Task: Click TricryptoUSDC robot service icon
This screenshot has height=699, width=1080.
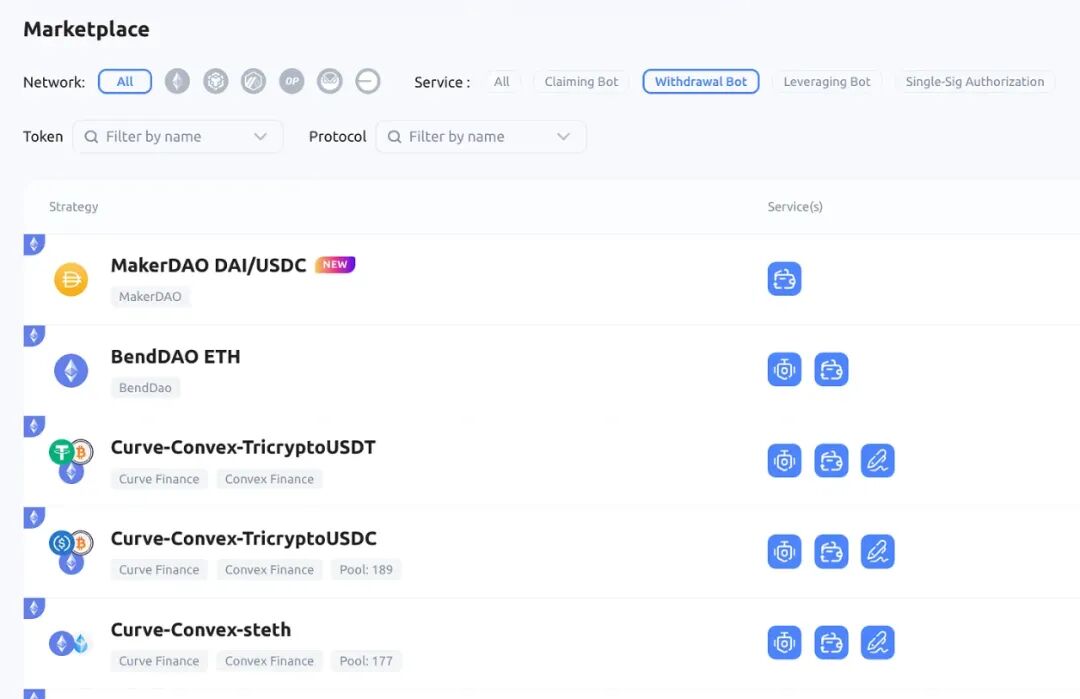Action: click(785, 552)
